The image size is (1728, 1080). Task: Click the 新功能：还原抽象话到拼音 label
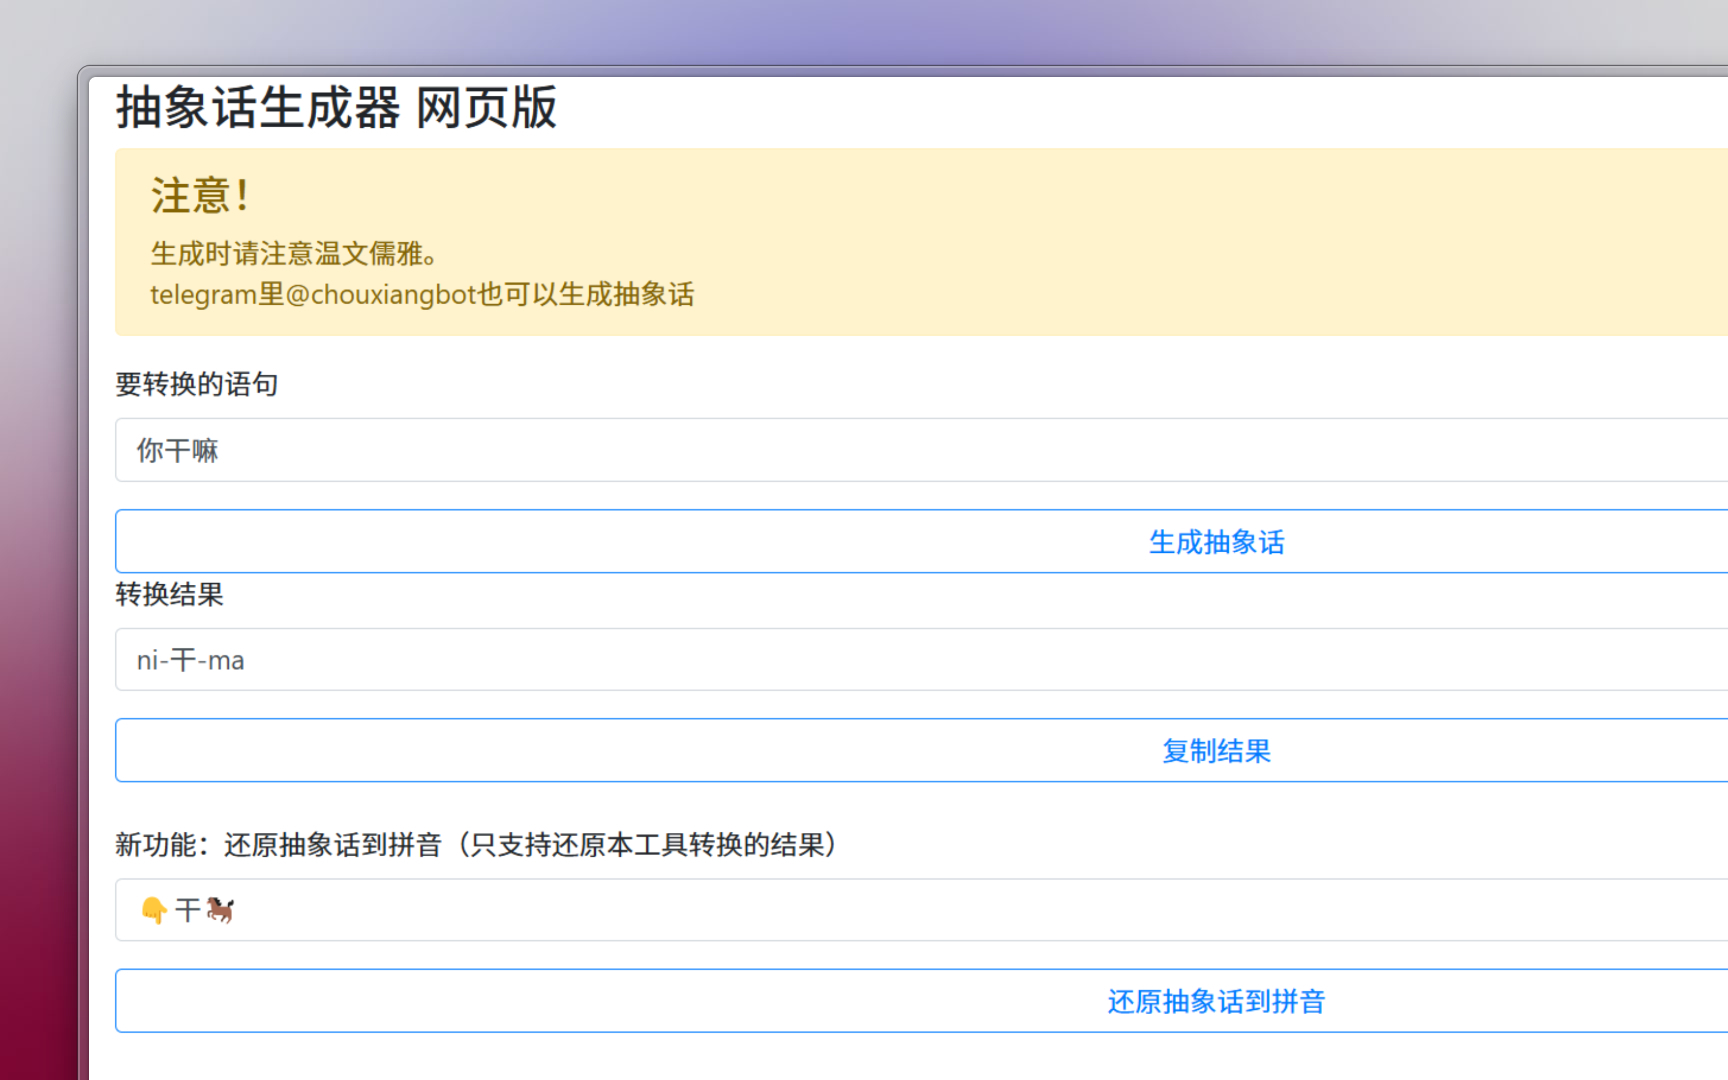(475, 845)
